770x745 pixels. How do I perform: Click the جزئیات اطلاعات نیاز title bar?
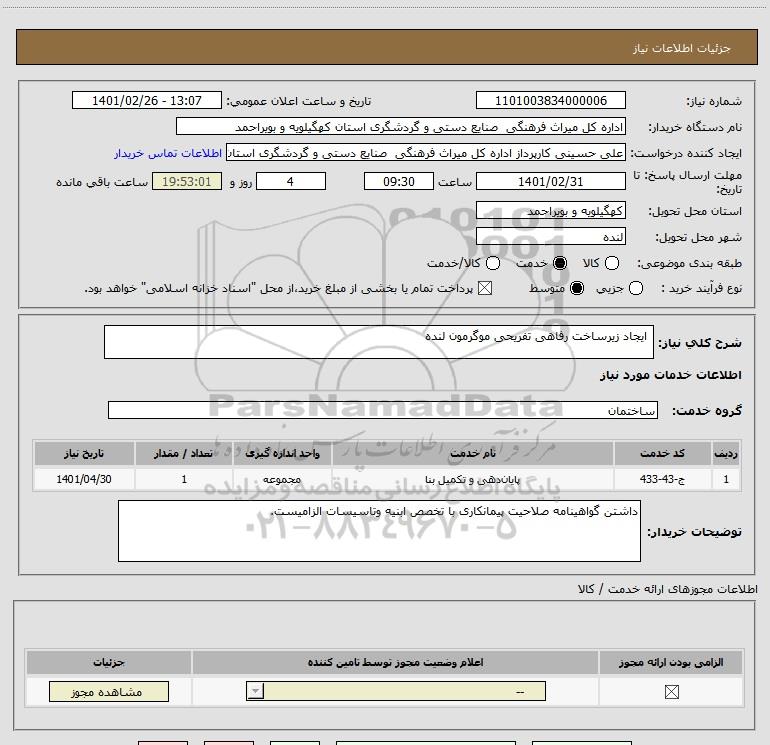tap(387, 47)
